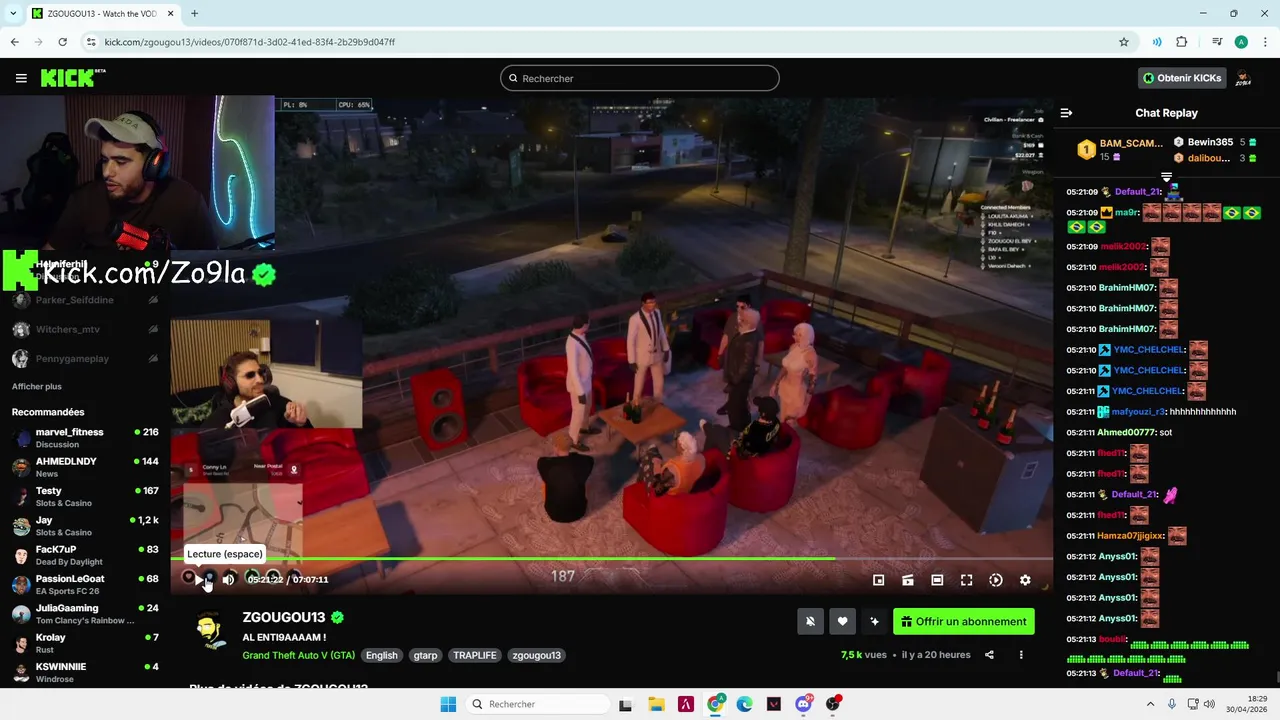Open Chrome three-dot menu
The height and width of the screenshot is (720, 1280).
[1265, 42]
